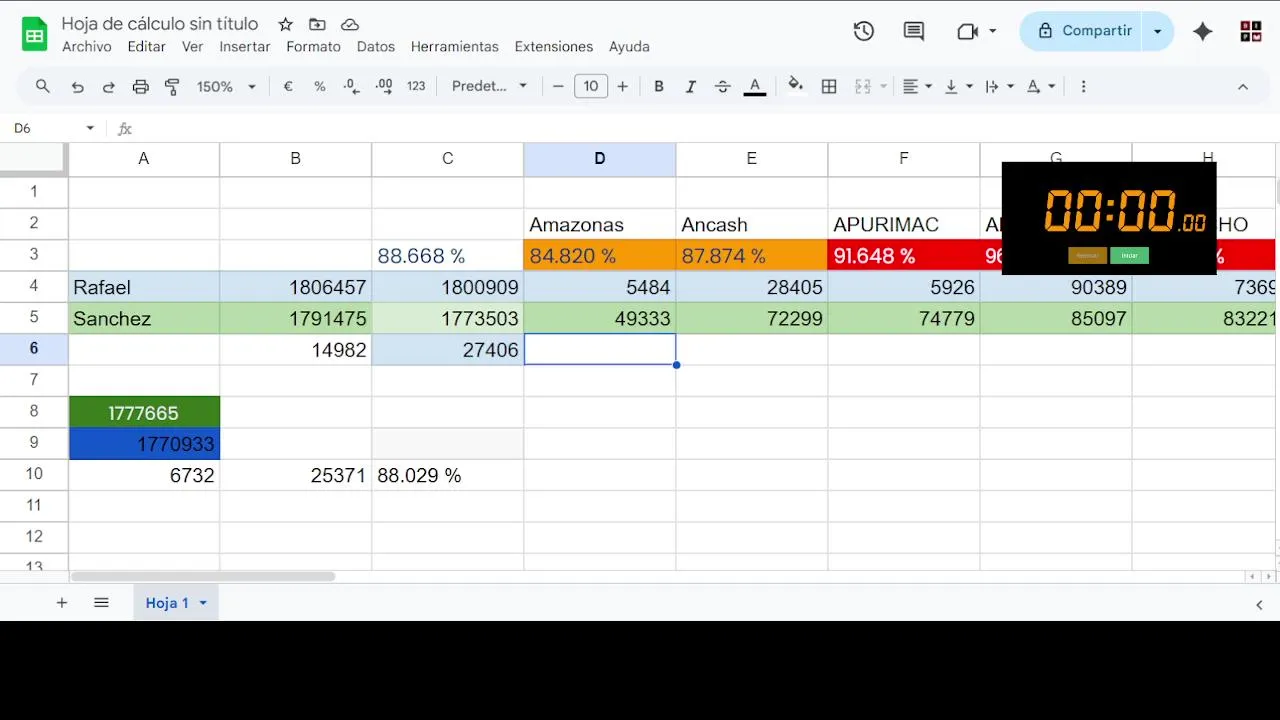Viewport: 1280px width, 720px height.
Task: Select row 6 header
Action: click(x=34, y=349)
